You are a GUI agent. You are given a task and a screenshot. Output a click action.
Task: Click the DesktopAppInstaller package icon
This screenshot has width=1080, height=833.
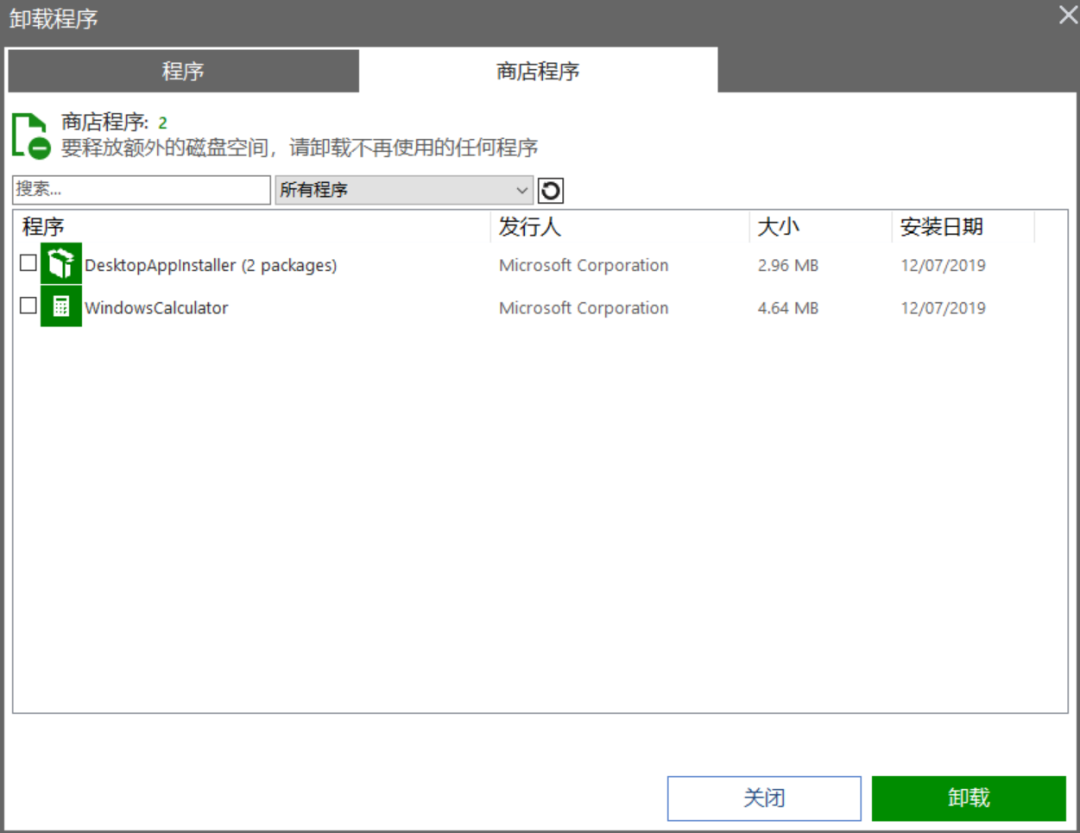point(61,263)
